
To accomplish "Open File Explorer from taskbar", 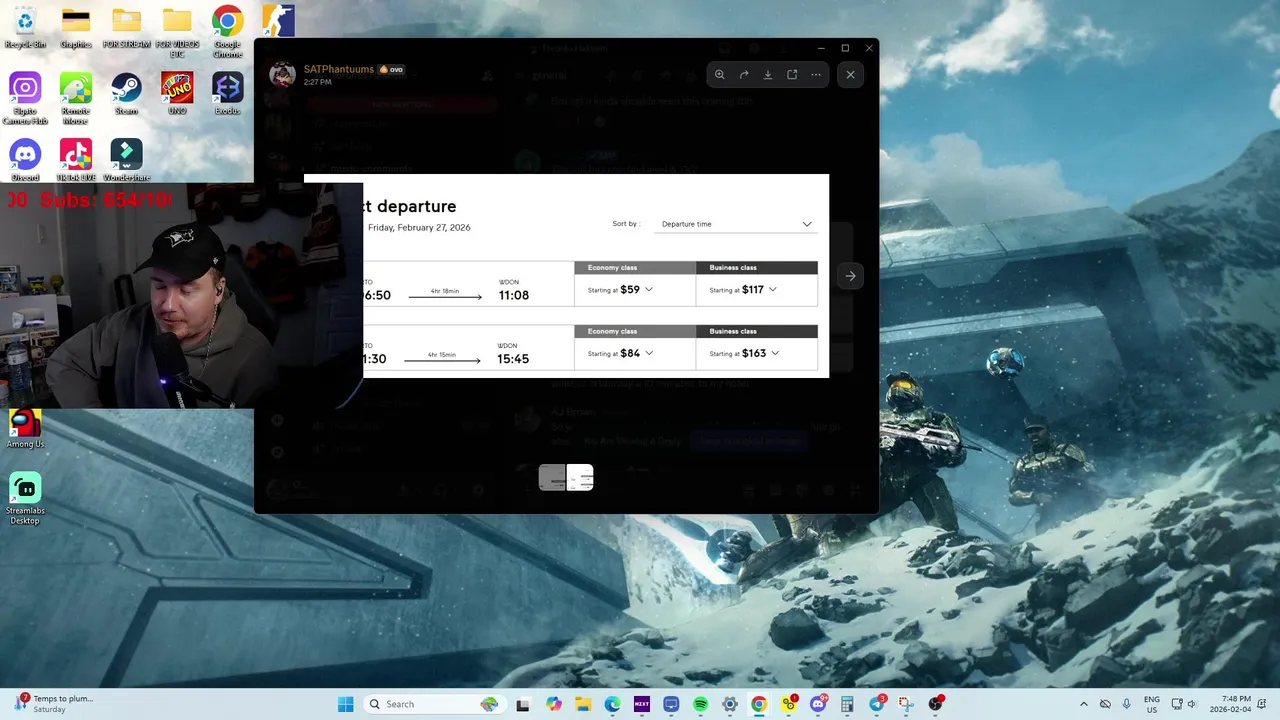I will 583,704.
